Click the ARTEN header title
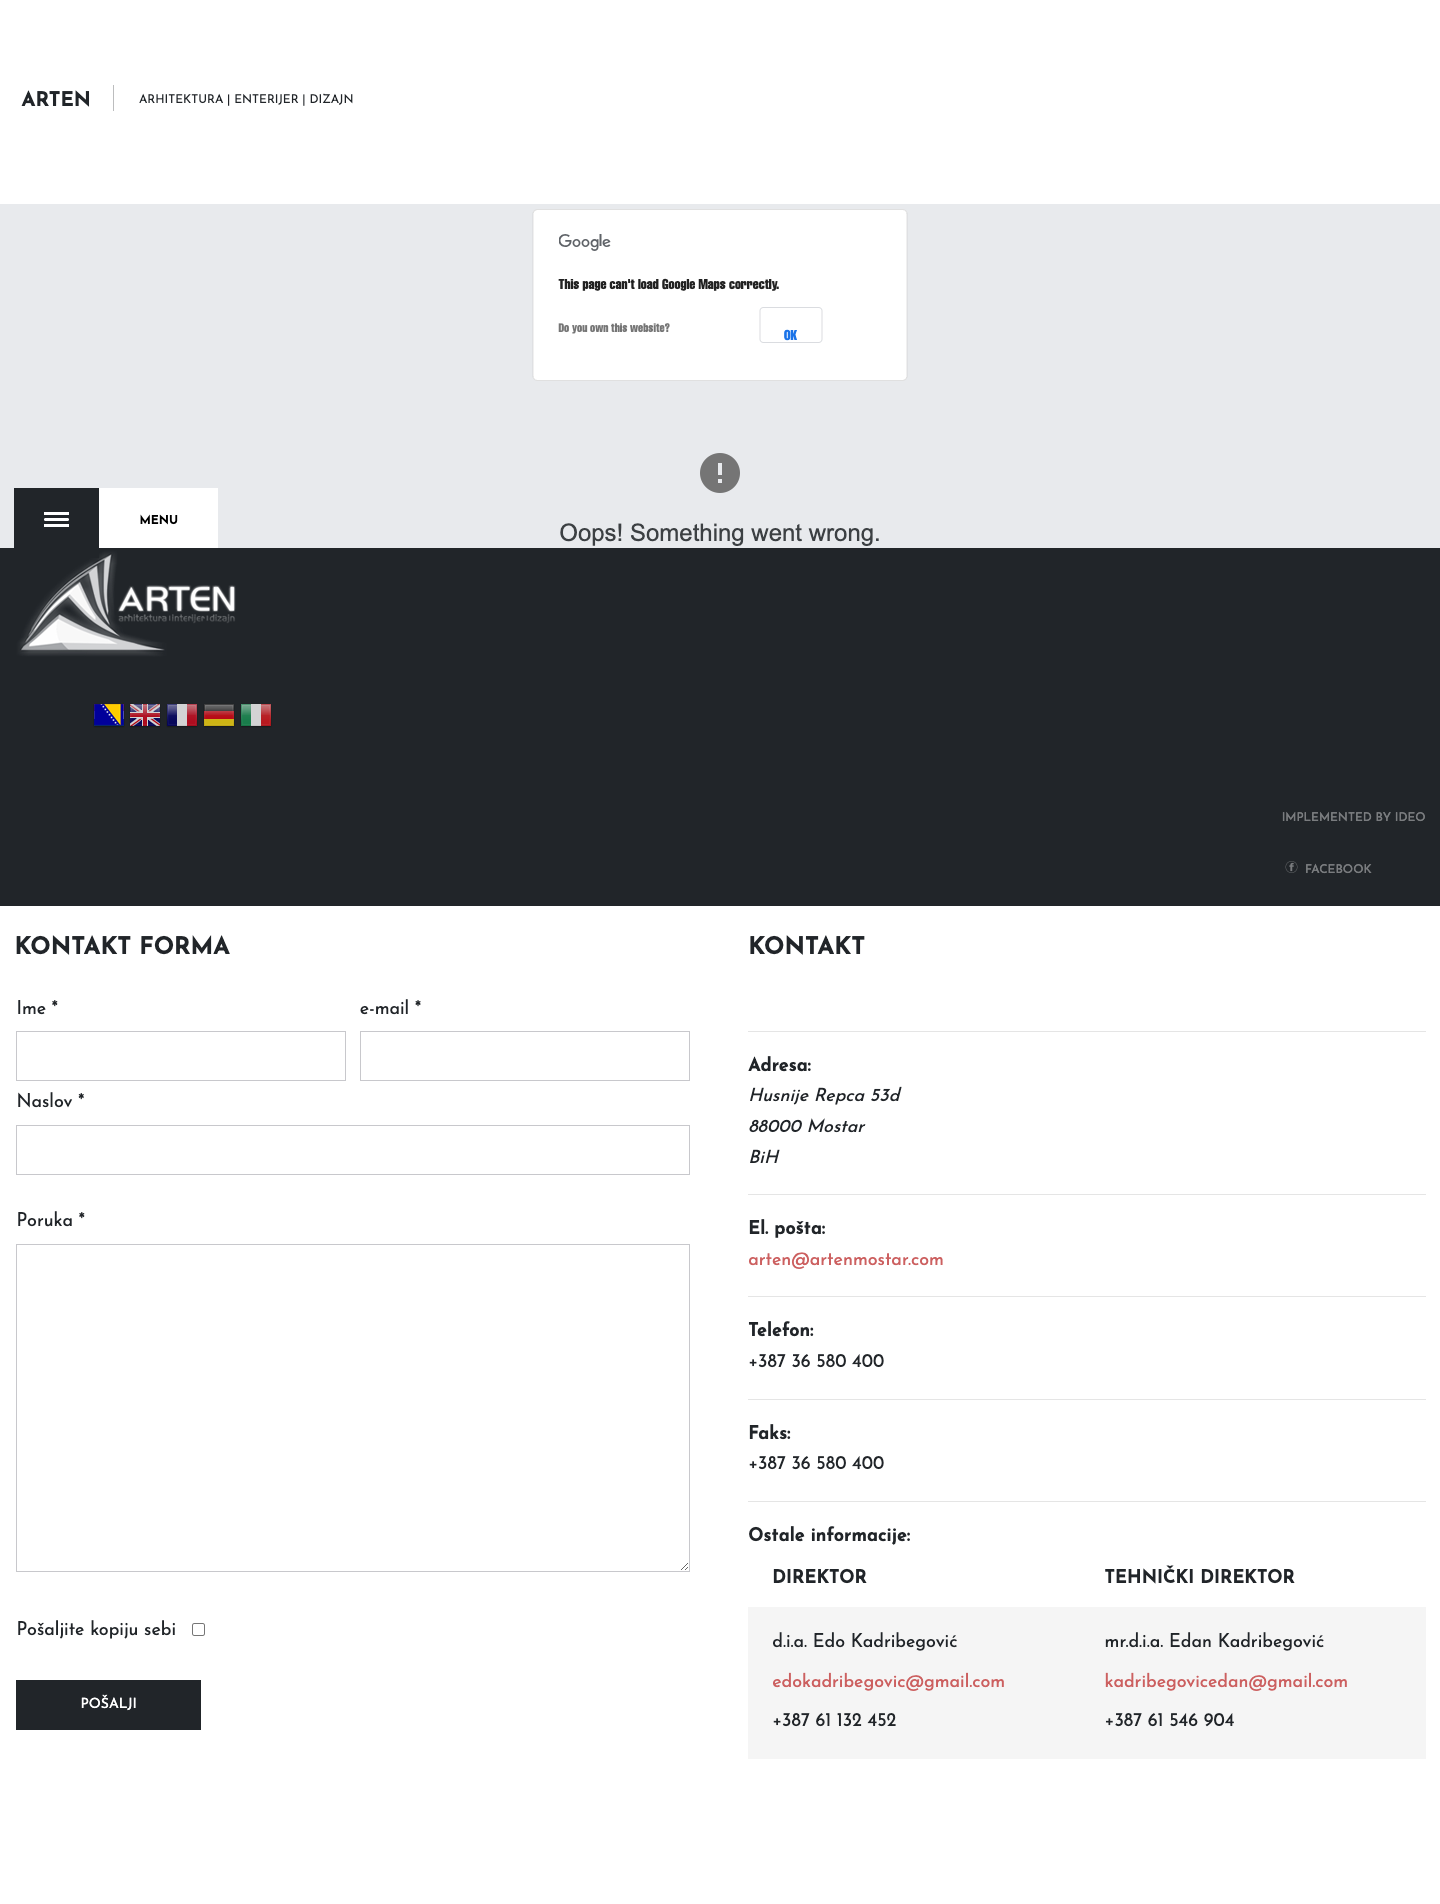Viewport: 1440px width, 1904px height. tap(56, 99)
